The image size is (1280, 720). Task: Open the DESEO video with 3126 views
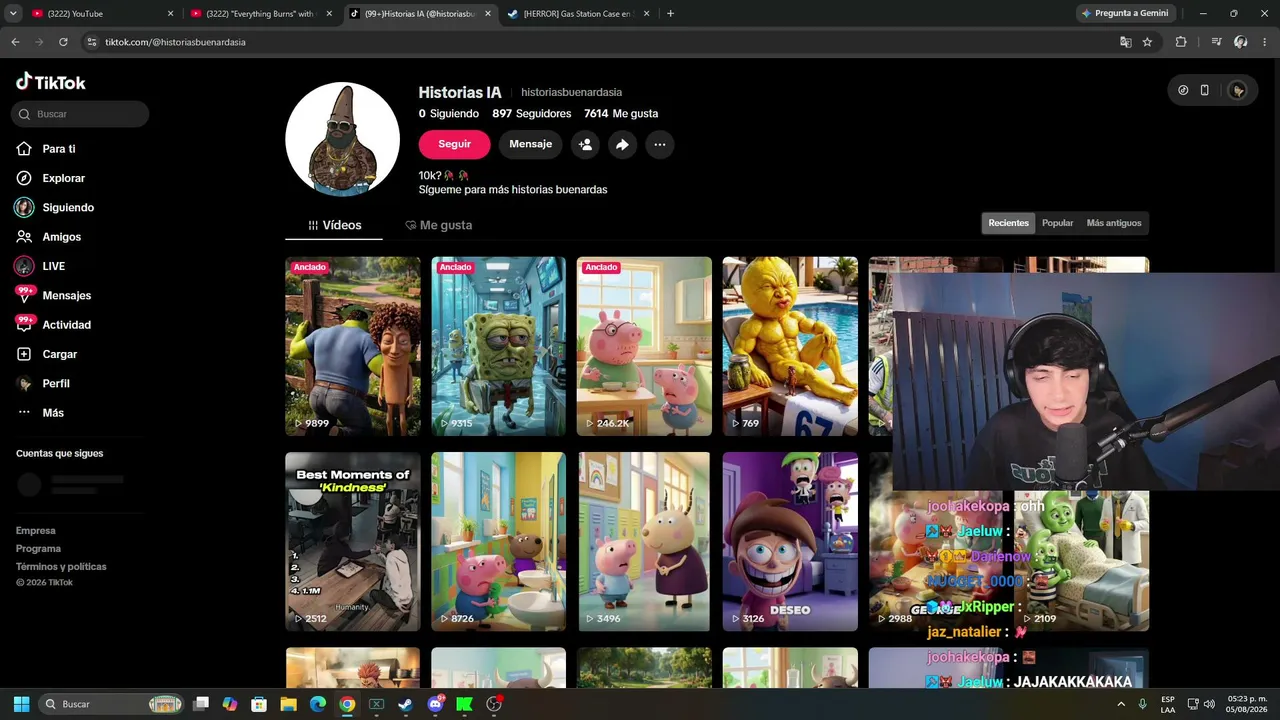pos(790,542)
